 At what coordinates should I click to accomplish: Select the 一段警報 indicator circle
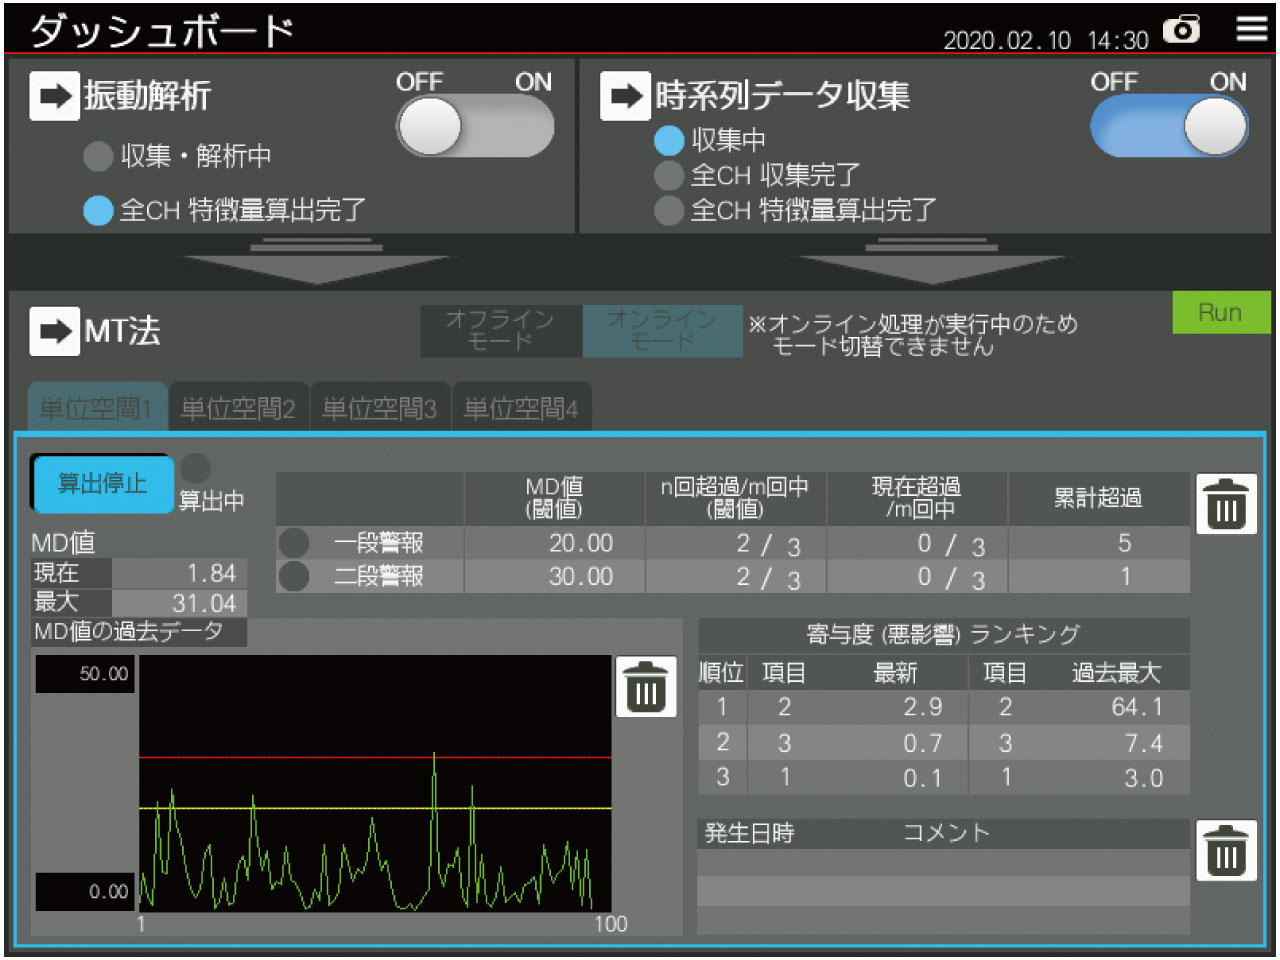(x=293, y=543)
